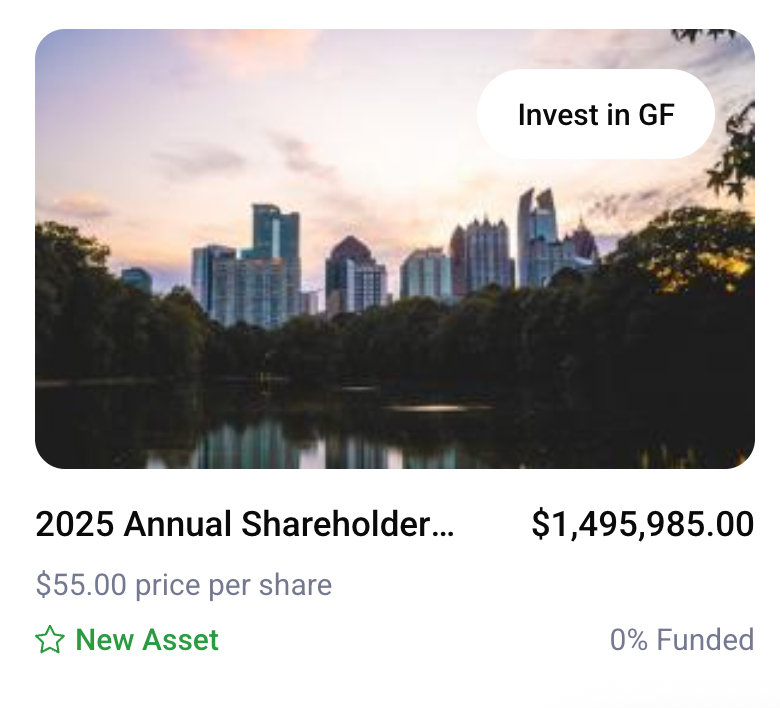Select the $55.00 price per share text

tap(183, 584)
